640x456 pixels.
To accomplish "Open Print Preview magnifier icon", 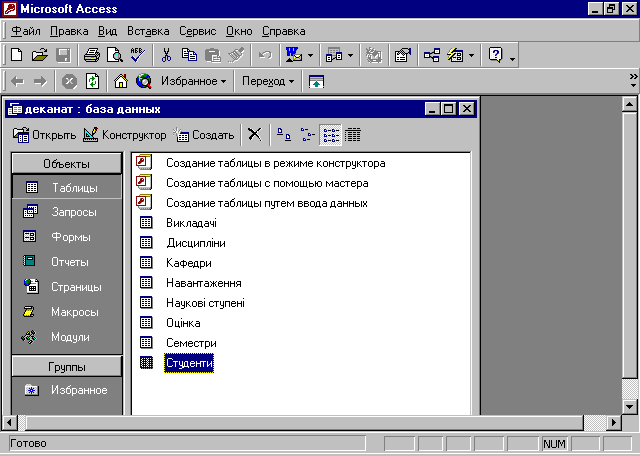I will click(115, 55).
